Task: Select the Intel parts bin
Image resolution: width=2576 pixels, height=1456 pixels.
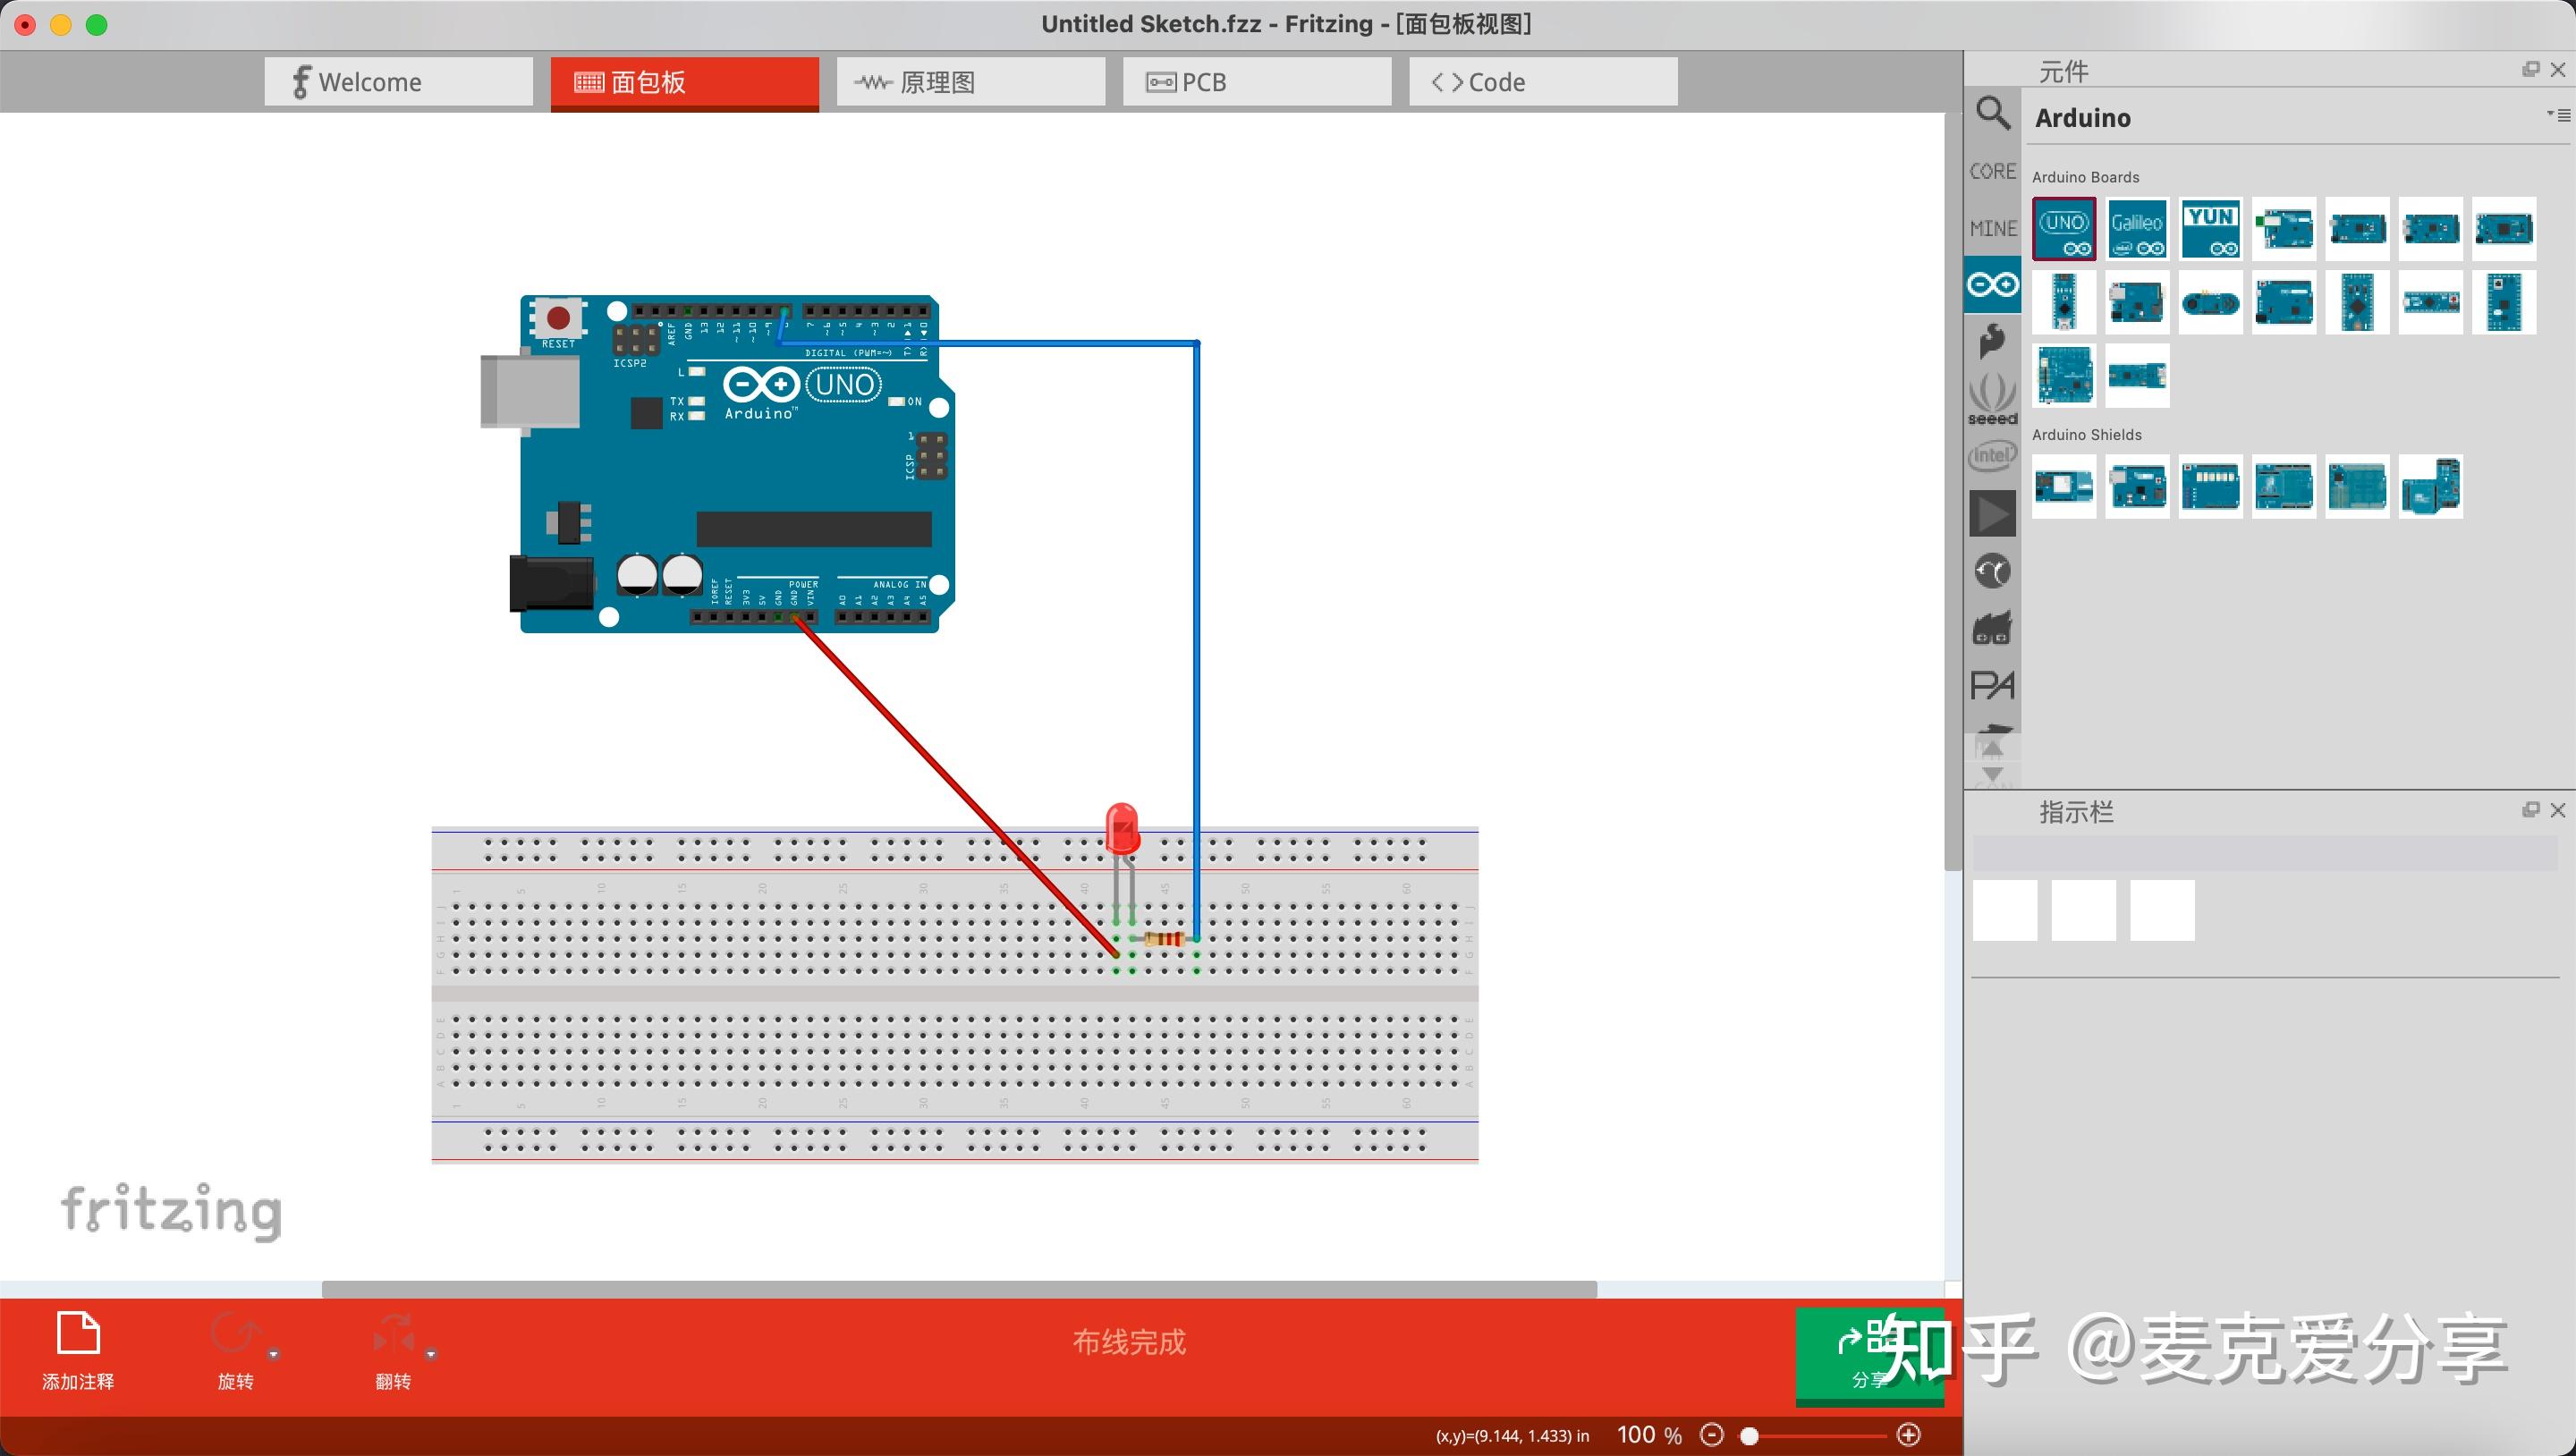Action: point(1992,456)
